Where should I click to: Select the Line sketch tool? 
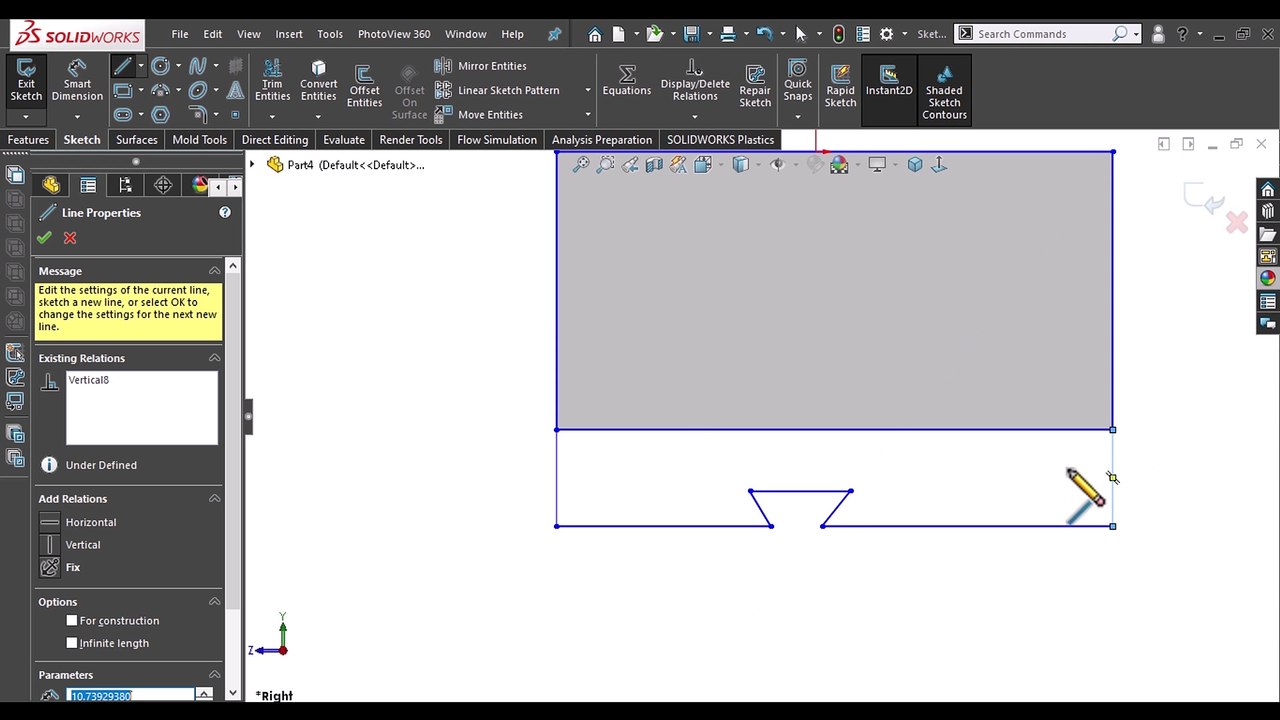[x=122, y=67]
